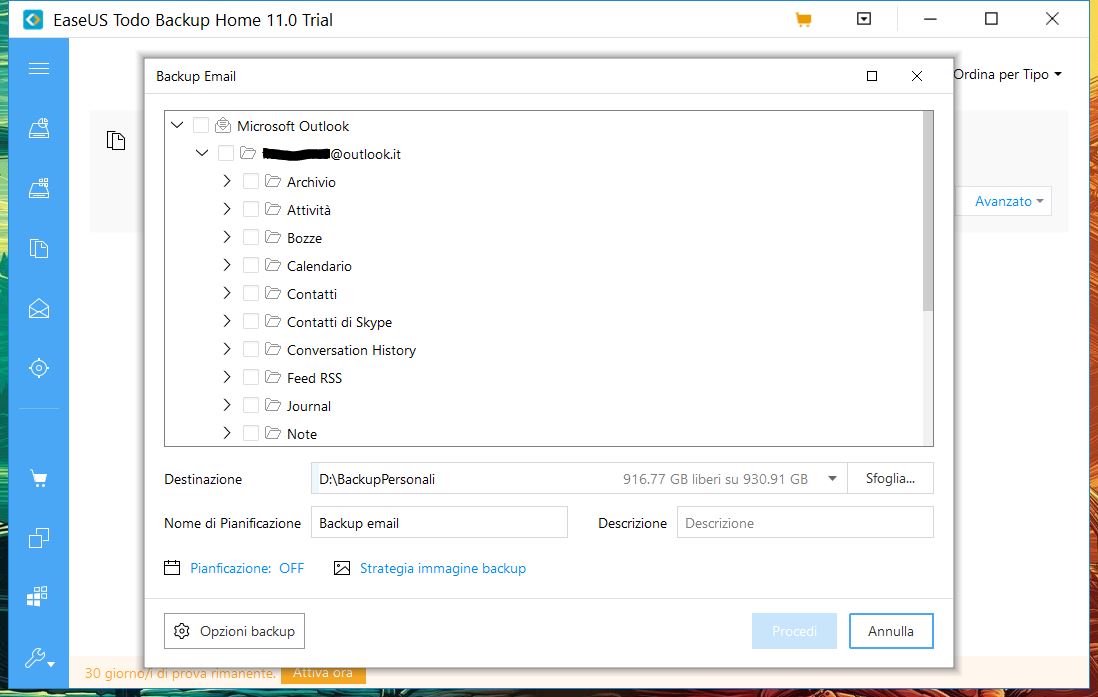Check the outlook.it account checkbox
Image resolution: width=1098 pixels, height=697 pixels.
[226, 153]
